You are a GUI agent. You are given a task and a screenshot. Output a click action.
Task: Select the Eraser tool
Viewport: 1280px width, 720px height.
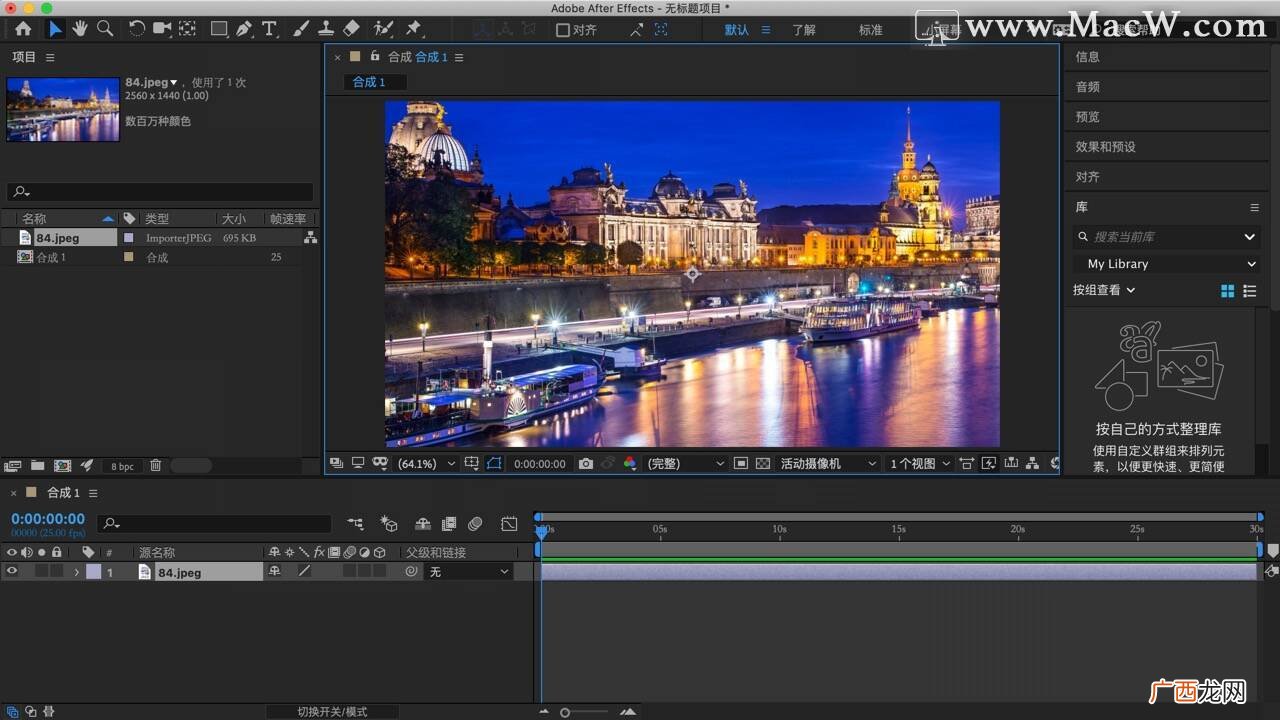coord(351,29)
